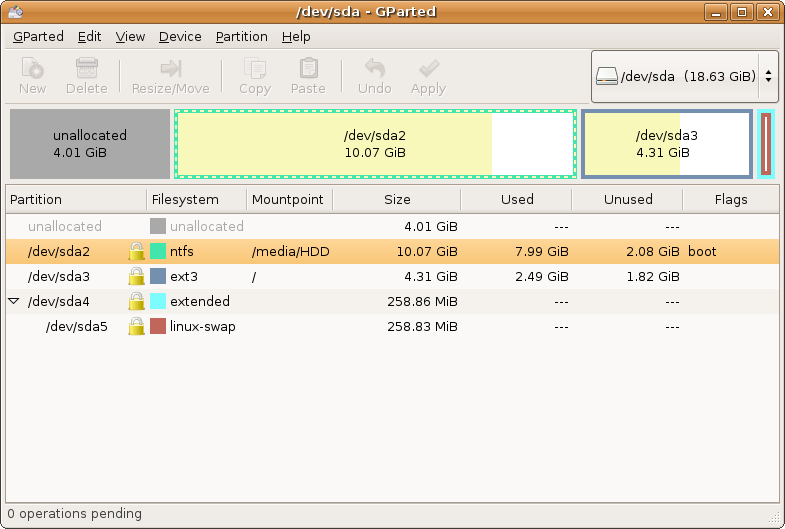Click the 1.82 GiB unused value
785x529 pixels.
653,276
